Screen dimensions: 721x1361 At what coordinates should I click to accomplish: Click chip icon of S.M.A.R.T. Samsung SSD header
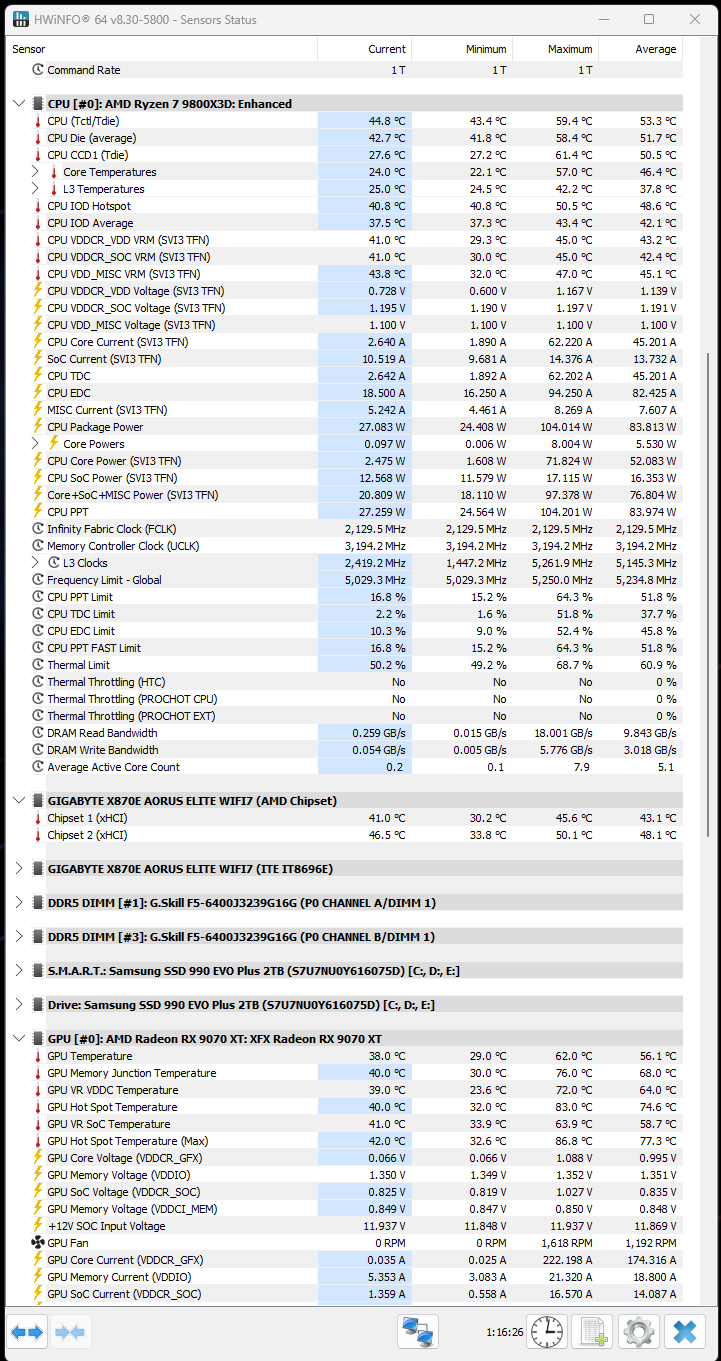[x=38, y=971]
